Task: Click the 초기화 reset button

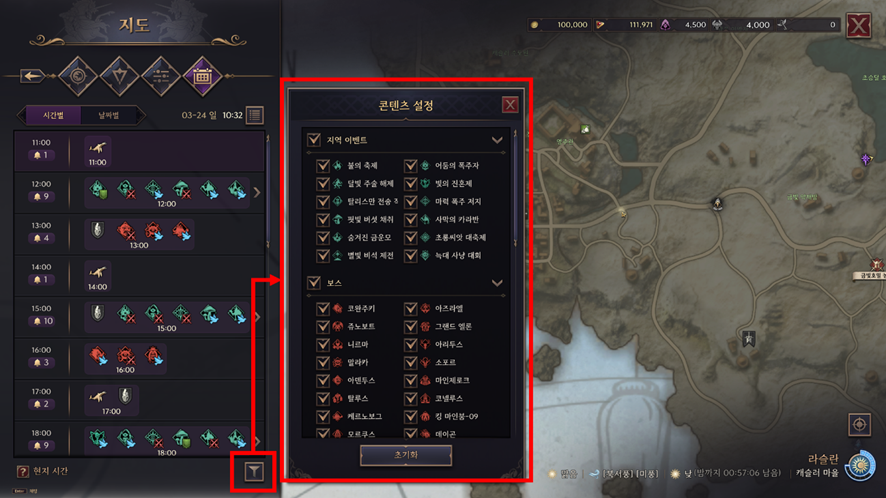Action: [x=406, y=455]
